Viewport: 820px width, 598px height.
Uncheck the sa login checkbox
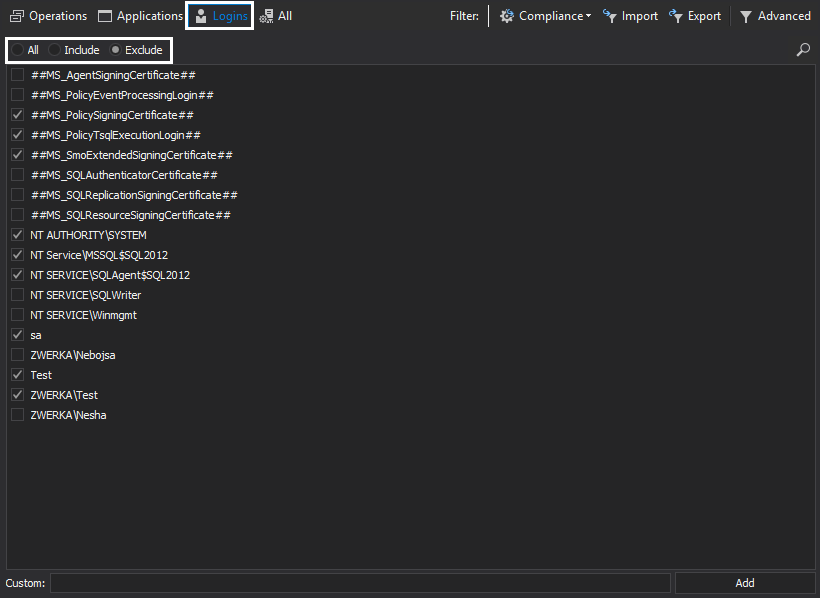coord(18,335)
